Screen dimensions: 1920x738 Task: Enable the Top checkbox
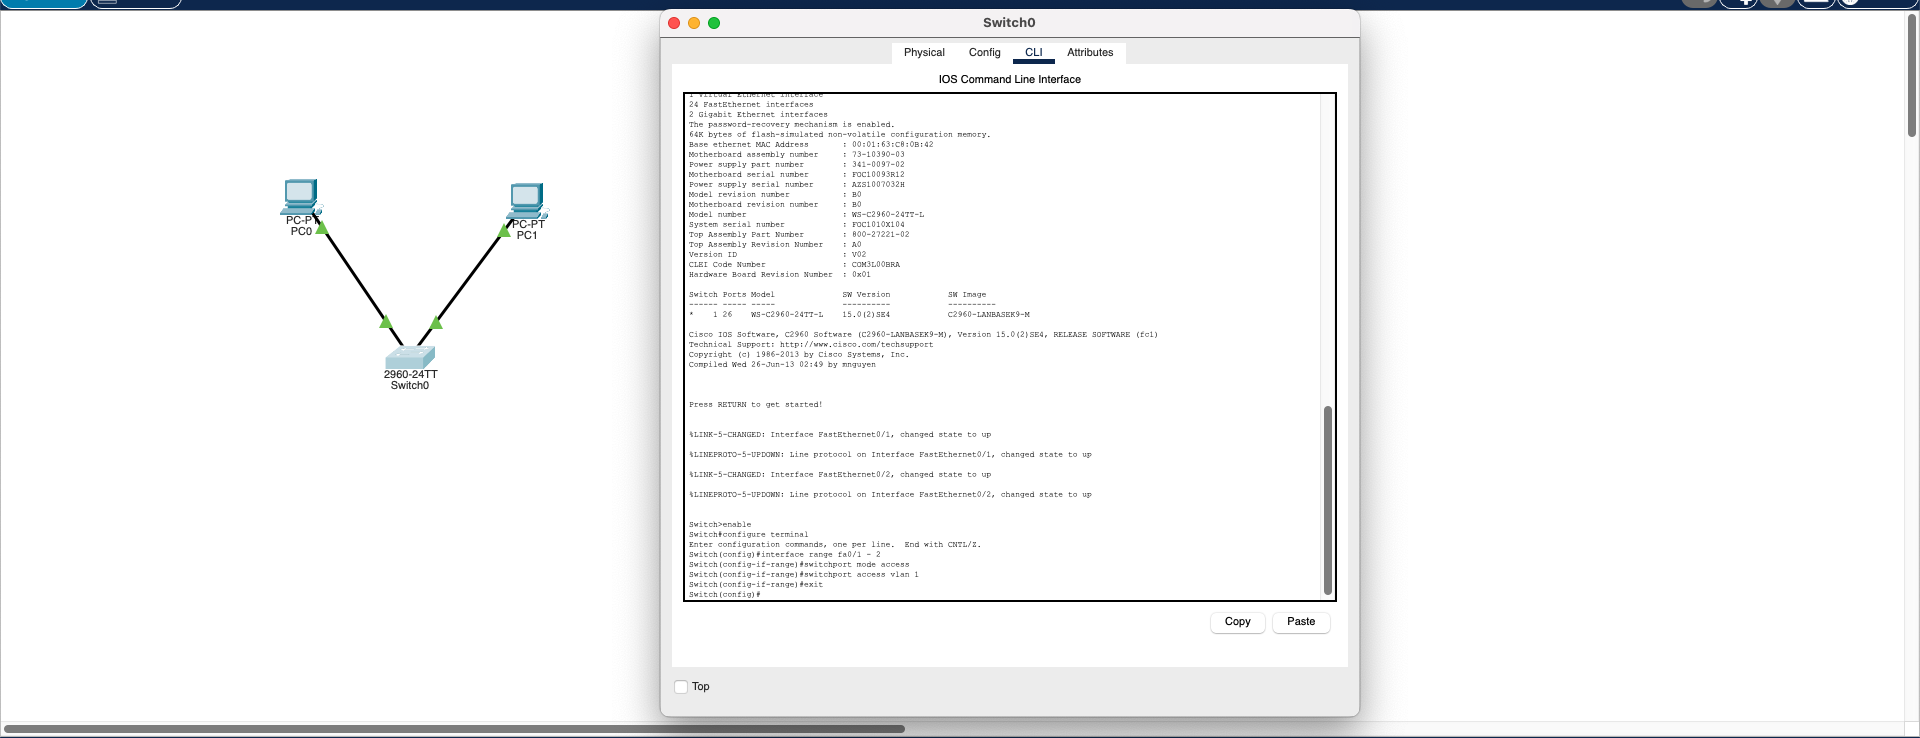[681, 687]
